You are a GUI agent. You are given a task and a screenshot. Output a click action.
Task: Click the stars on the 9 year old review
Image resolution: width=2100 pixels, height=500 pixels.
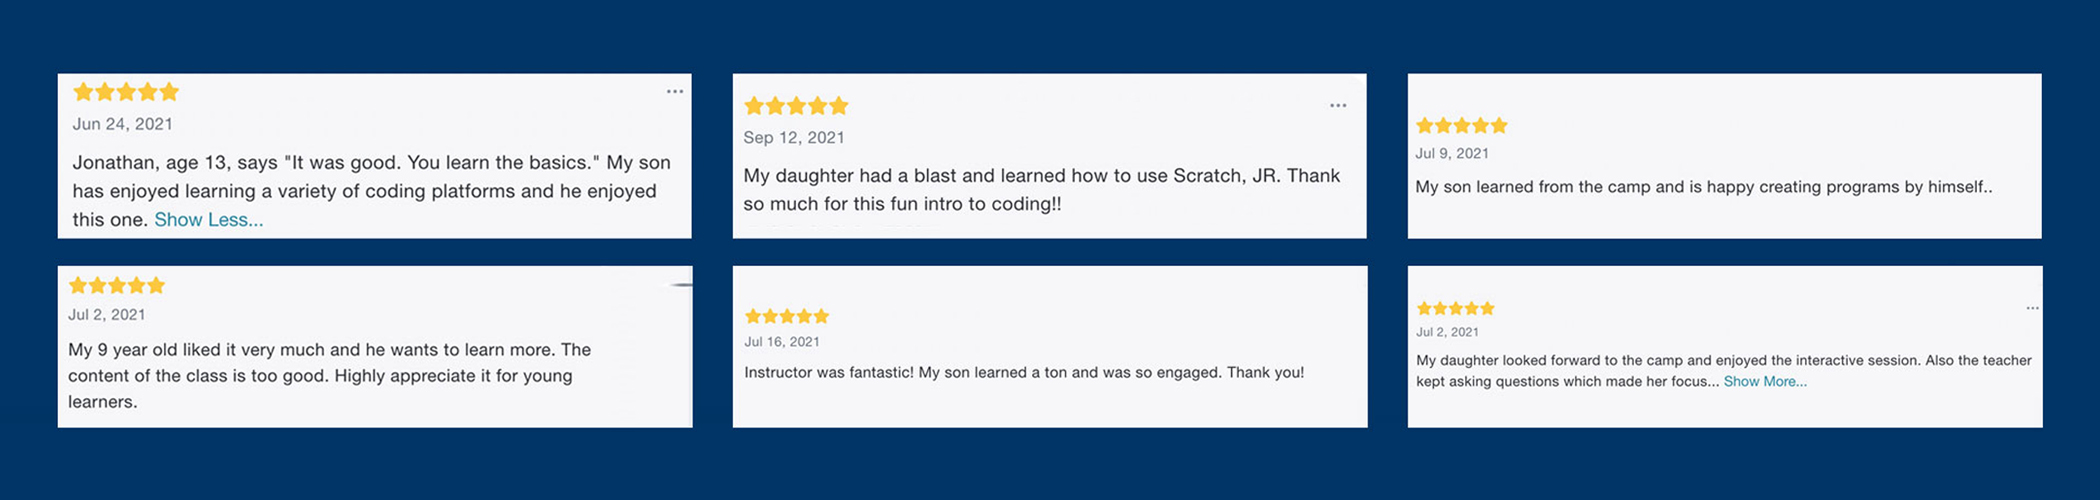(x=117, y=286)
